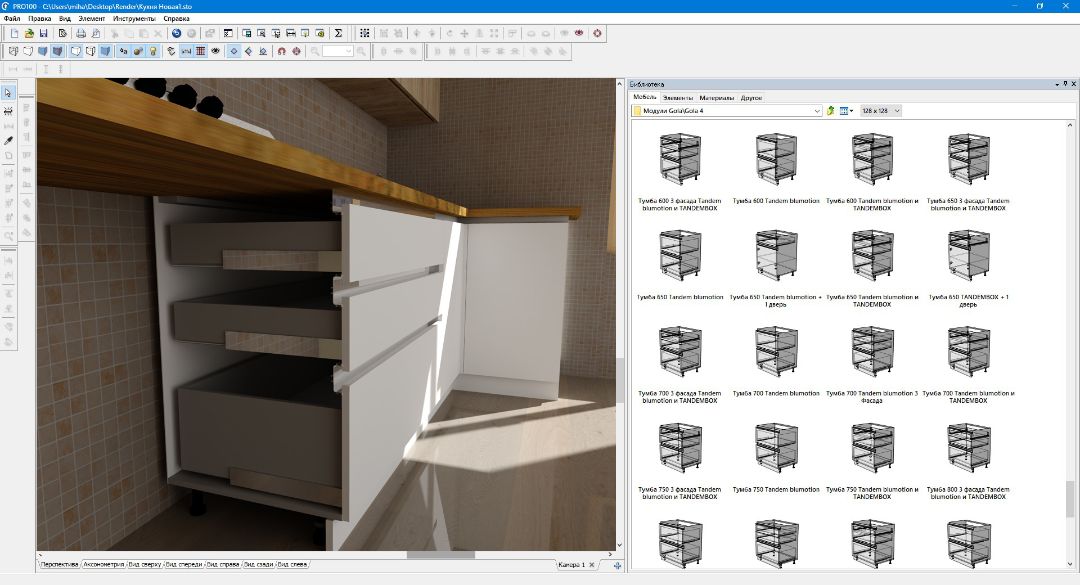Click the Open folder toolbar icon
Viewport: 1080px width, 585px height.
(29, 33)
